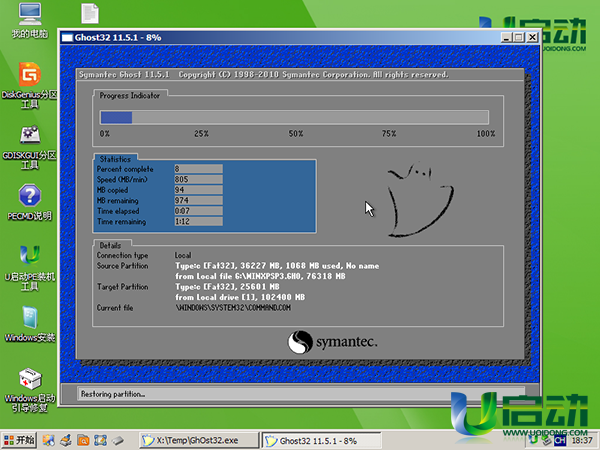Minimize the Ghost32 window
Screen dimensions: 600x450
(x=505, y=38)
